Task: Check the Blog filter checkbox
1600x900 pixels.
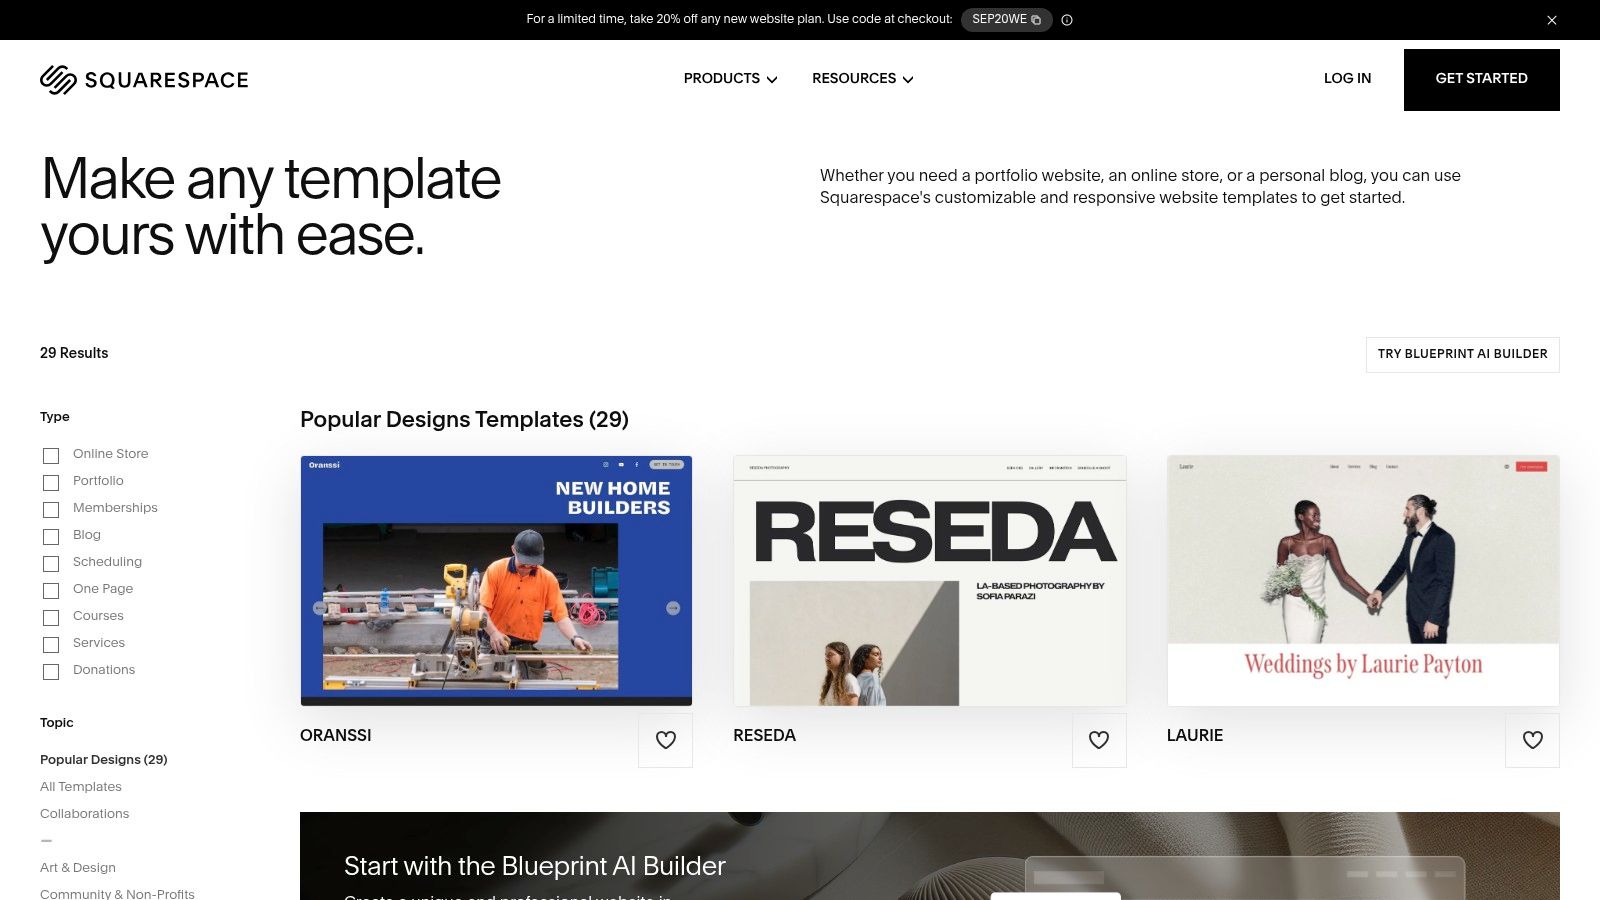Action: point(51,536)
